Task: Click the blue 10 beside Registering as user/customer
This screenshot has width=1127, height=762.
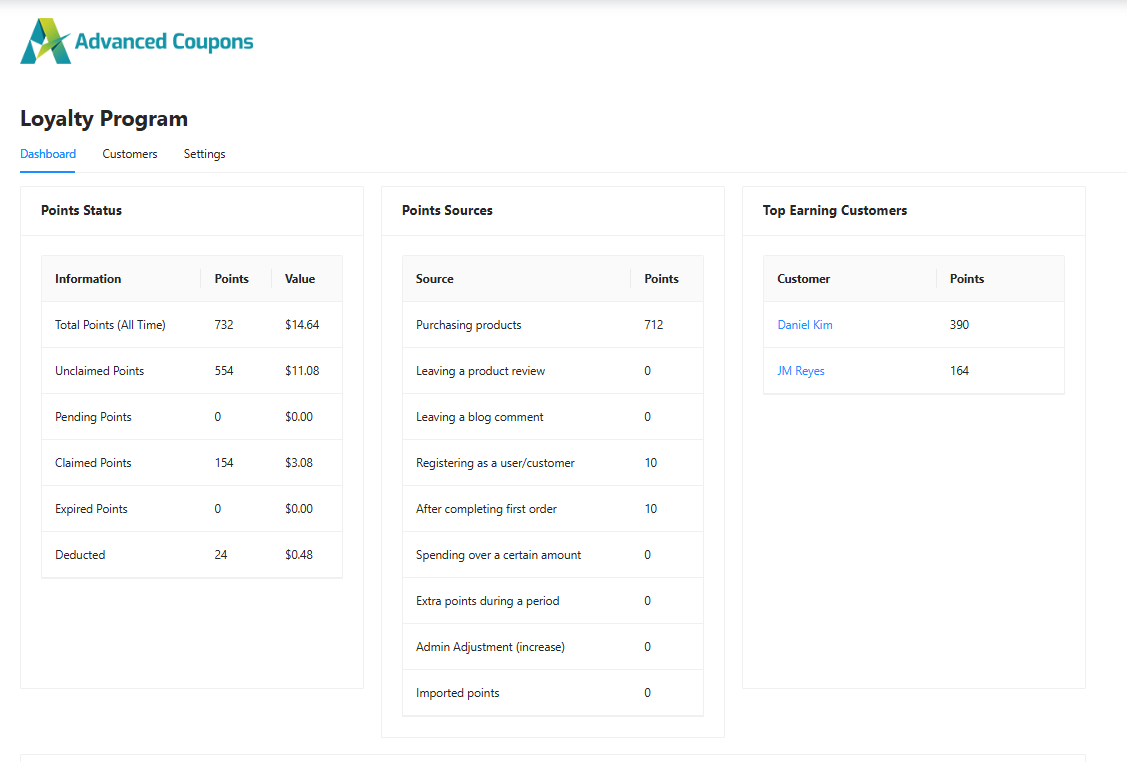Action: point(650,462)
